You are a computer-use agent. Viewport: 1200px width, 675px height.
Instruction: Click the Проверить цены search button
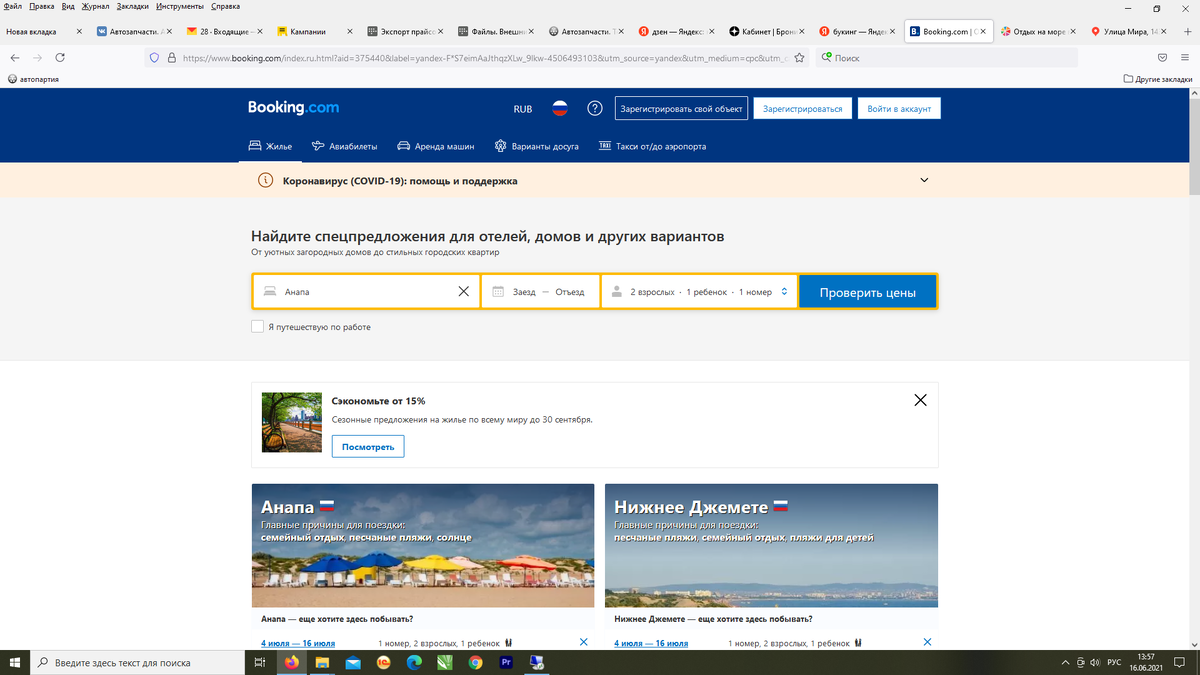(x=867, y=292)
